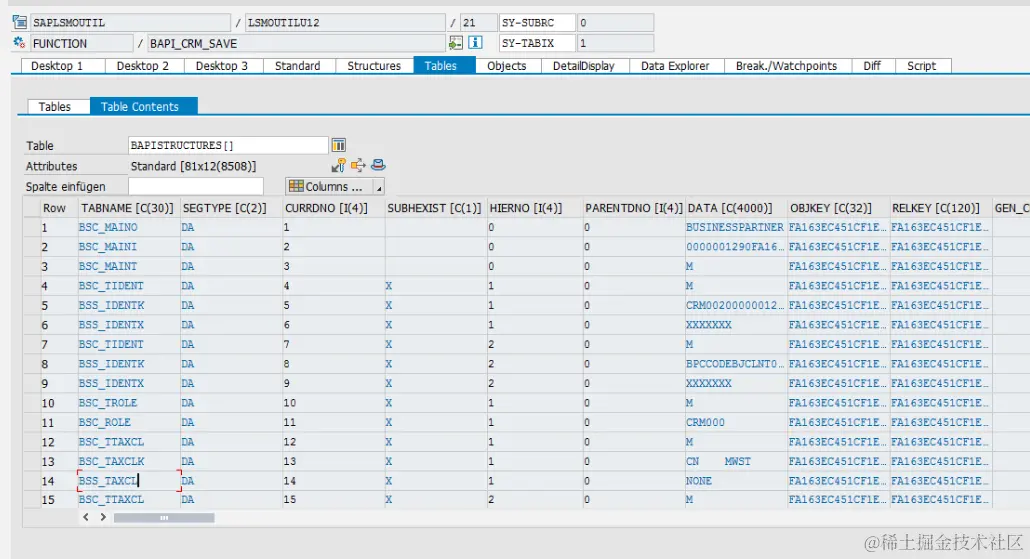
Task: Click the SUBHEXIST [C(1)] column header
Action: coord(434,208)
